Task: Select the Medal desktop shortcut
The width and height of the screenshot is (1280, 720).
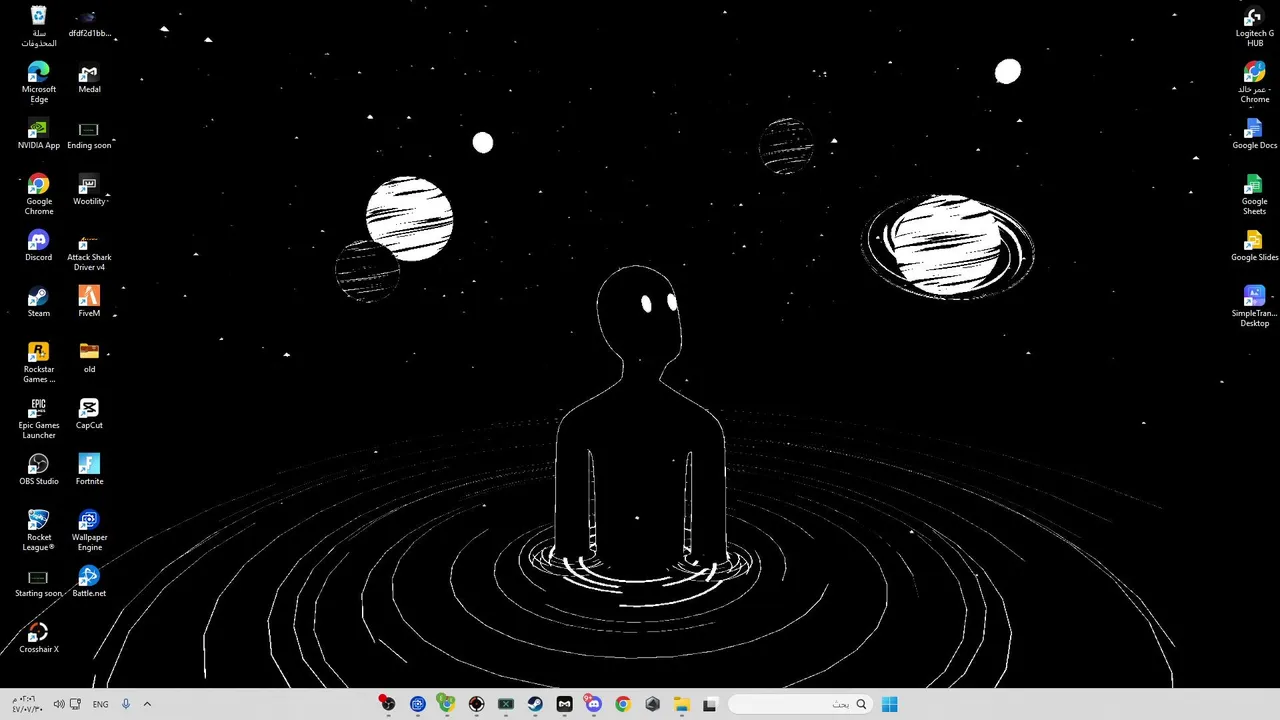Action: point(89,79)
